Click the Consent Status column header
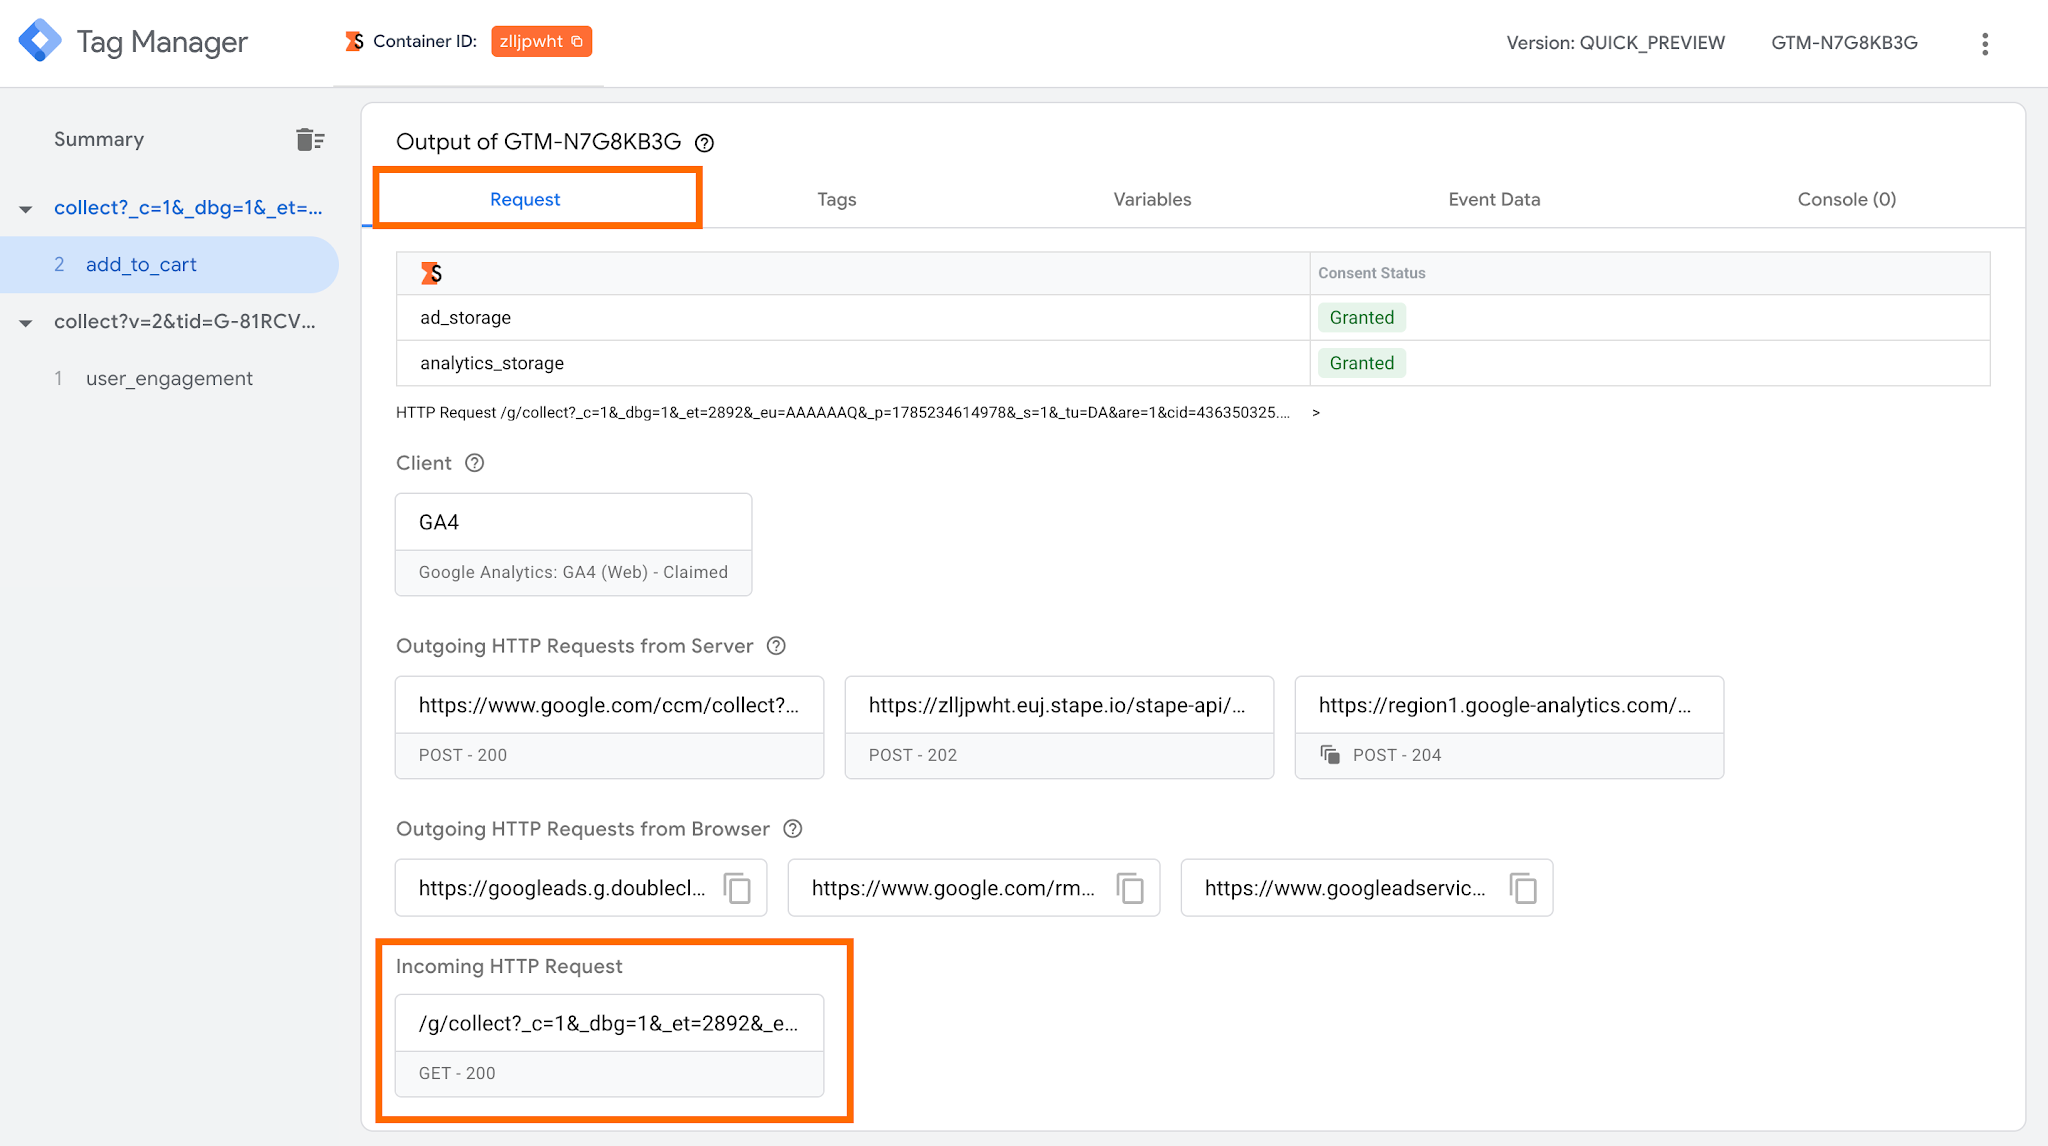 tap(1372, 273)
